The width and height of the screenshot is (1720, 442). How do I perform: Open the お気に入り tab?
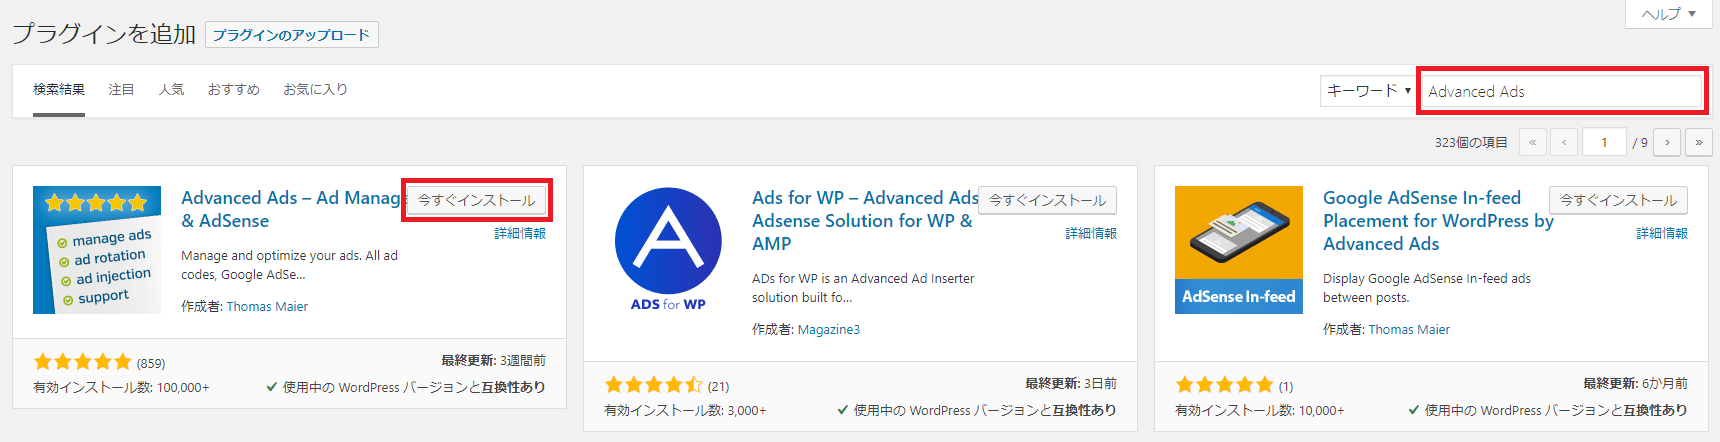tap(316, 89)
